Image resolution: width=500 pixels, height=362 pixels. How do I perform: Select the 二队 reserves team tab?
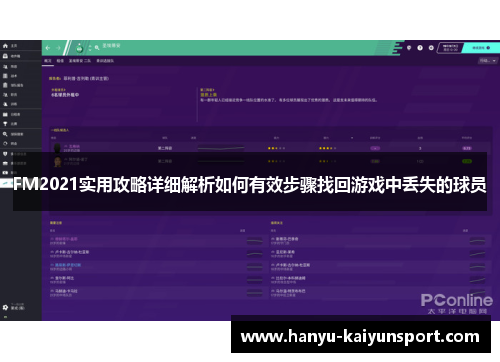80,61
